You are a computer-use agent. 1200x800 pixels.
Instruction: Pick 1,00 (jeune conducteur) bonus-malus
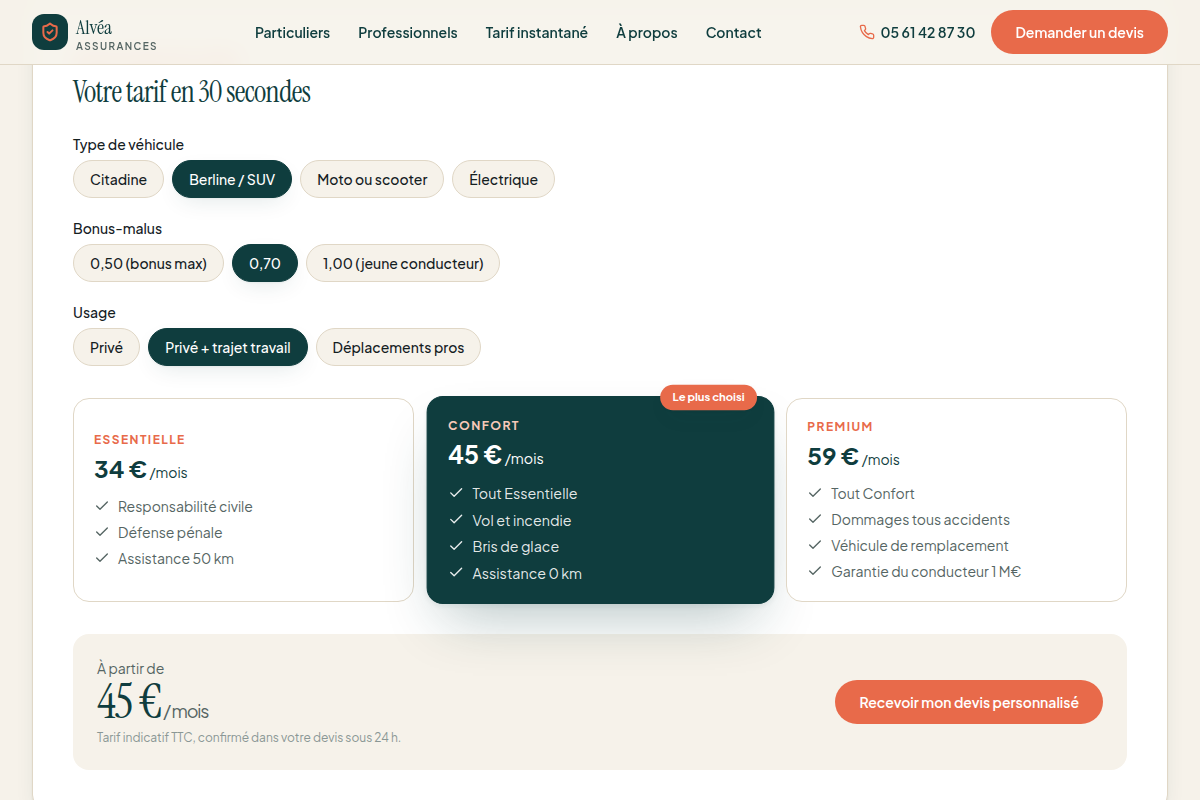[403, 263]
